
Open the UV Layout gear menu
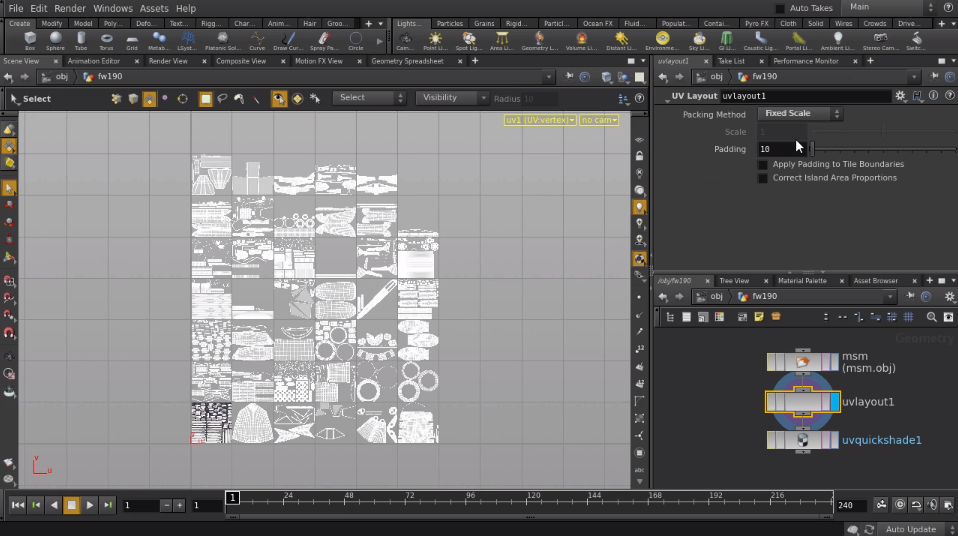click(901, 96)
